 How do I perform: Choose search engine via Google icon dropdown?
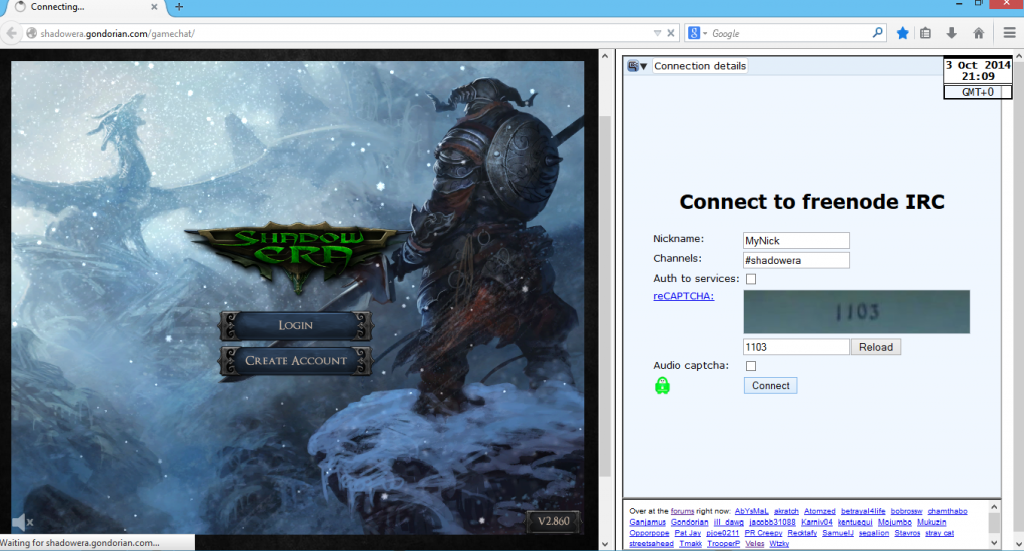697,33
